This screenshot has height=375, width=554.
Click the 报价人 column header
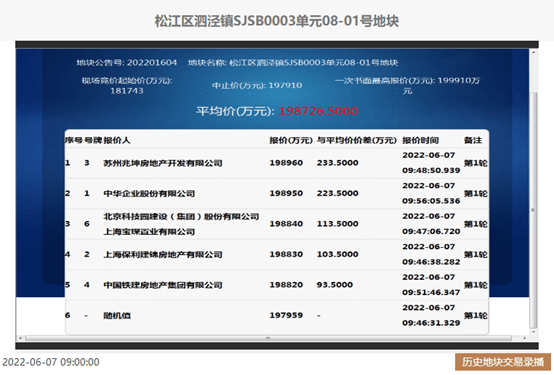pos(117,140)
